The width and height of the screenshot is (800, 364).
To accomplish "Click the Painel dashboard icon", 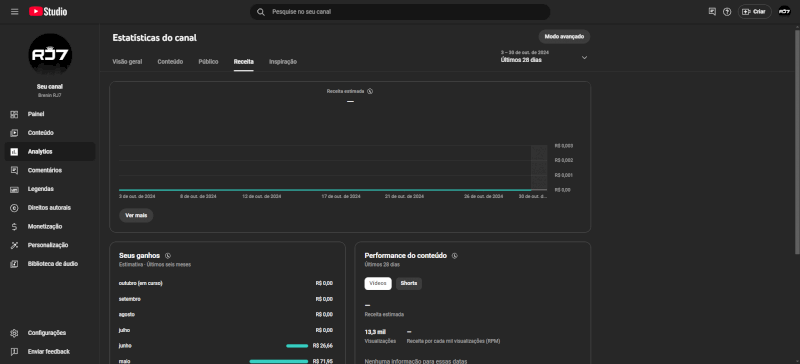I will pos(14,114).
